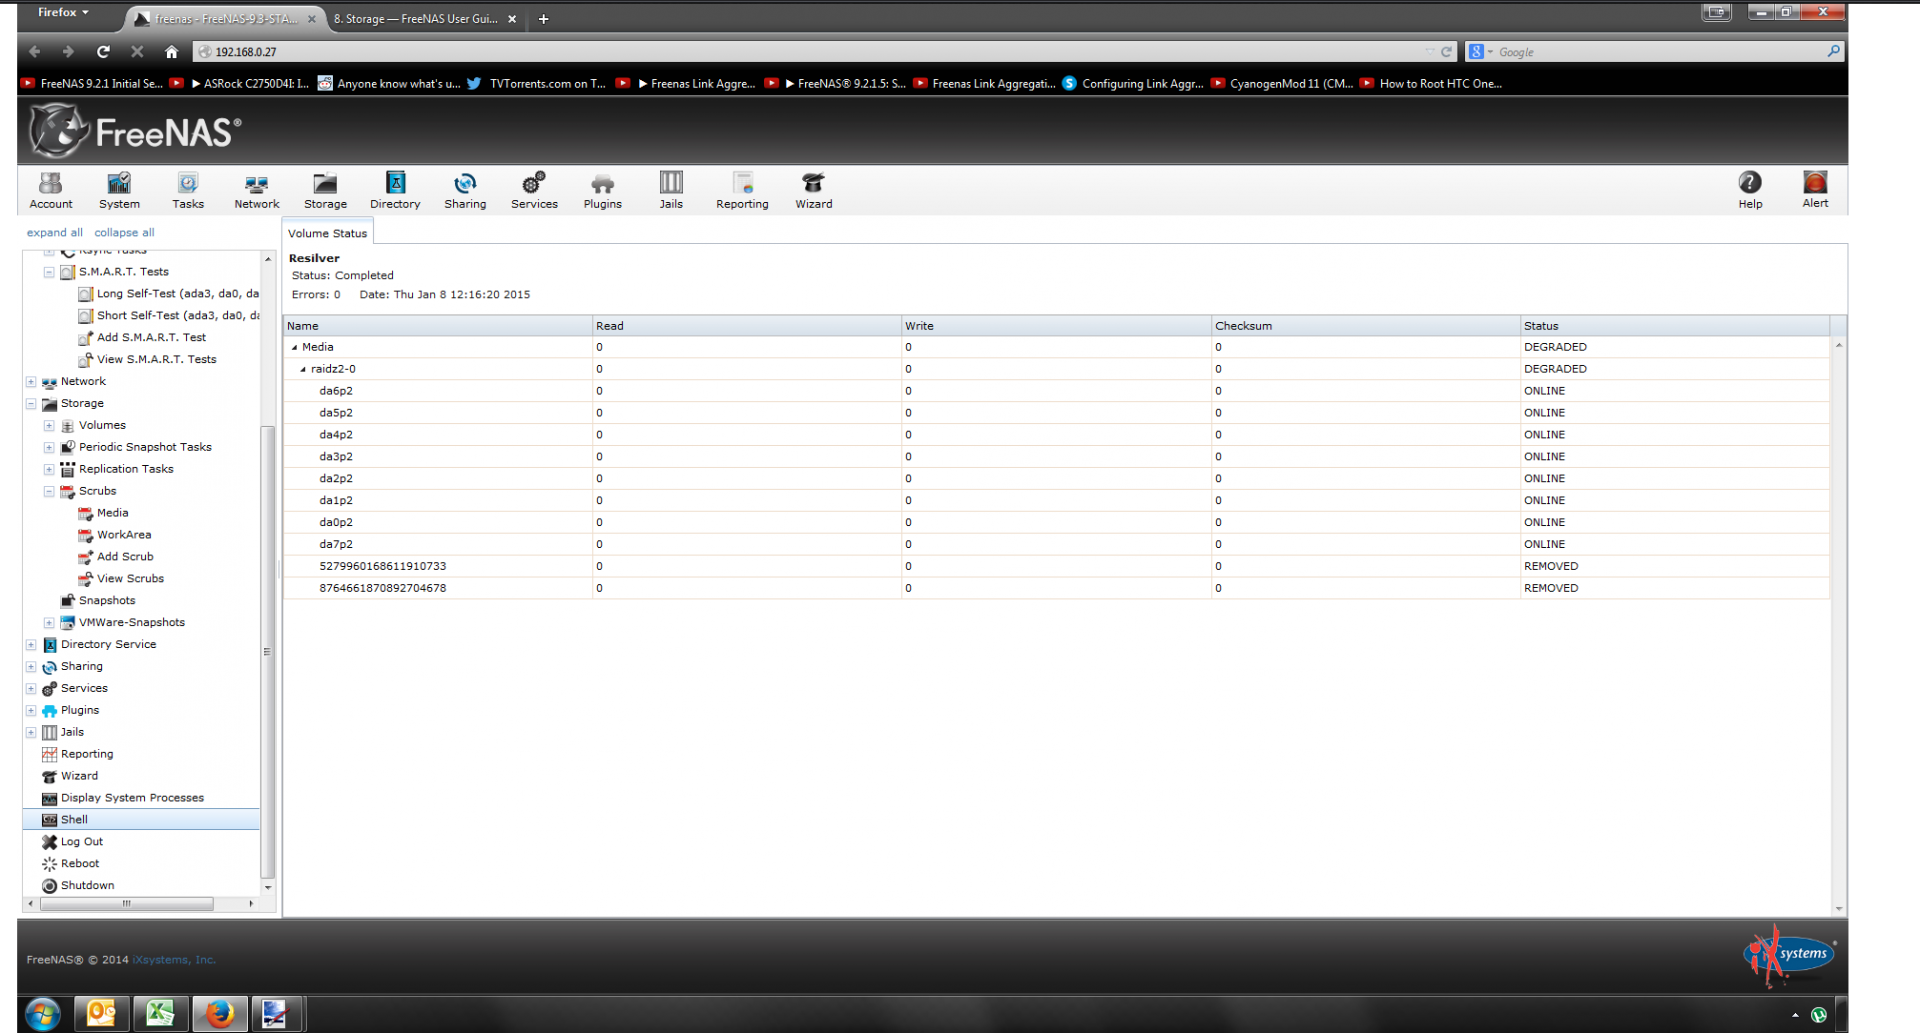The width and height of the screenshot is (1920, 1033).
Task: Open the Network toolbar icon
Action: tap(257, 190)
